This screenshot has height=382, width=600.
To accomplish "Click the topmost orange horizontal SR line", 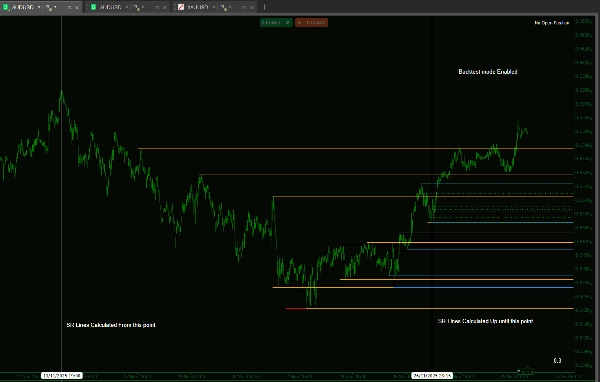I will click(x=356, y=149).
